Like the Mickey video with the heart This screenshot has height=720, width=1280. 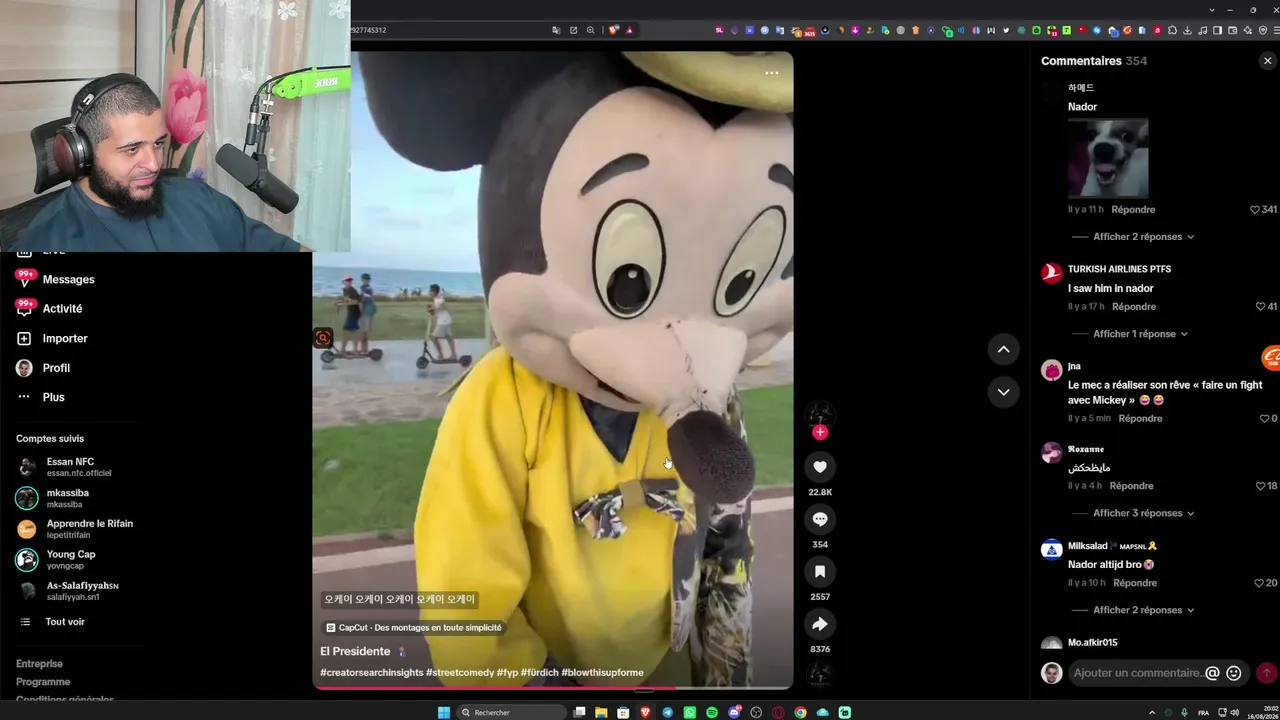pyautogui.click(x=820, y=467)
